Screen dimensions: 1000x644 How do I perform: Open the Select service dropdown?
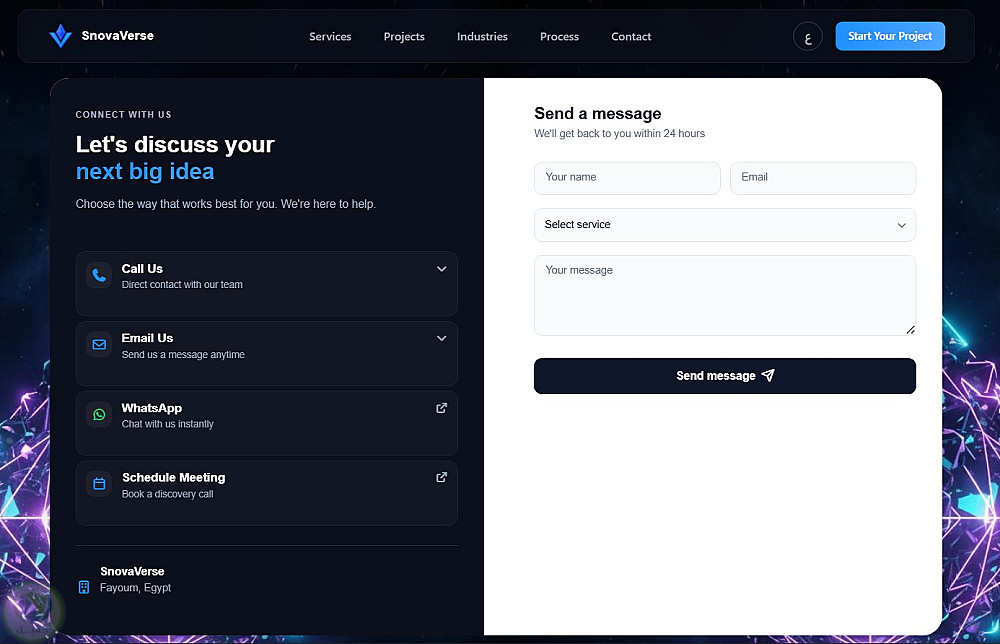click(x=724, y=225)
